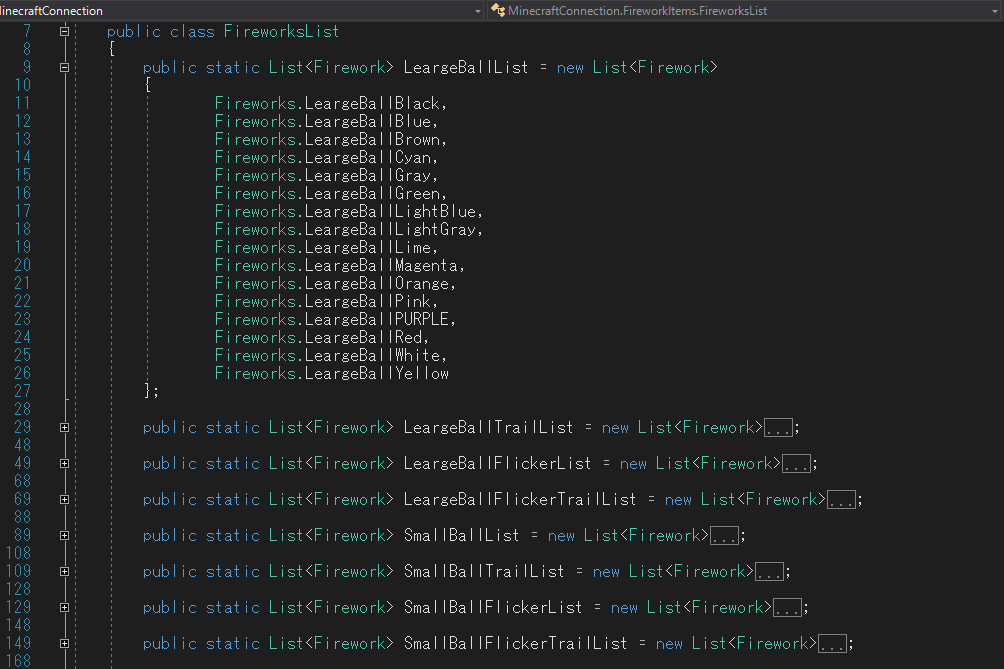This screenshot has width=1004, height=669.
Task: Click line number 27 in the margin
Action: coord(22,391)
